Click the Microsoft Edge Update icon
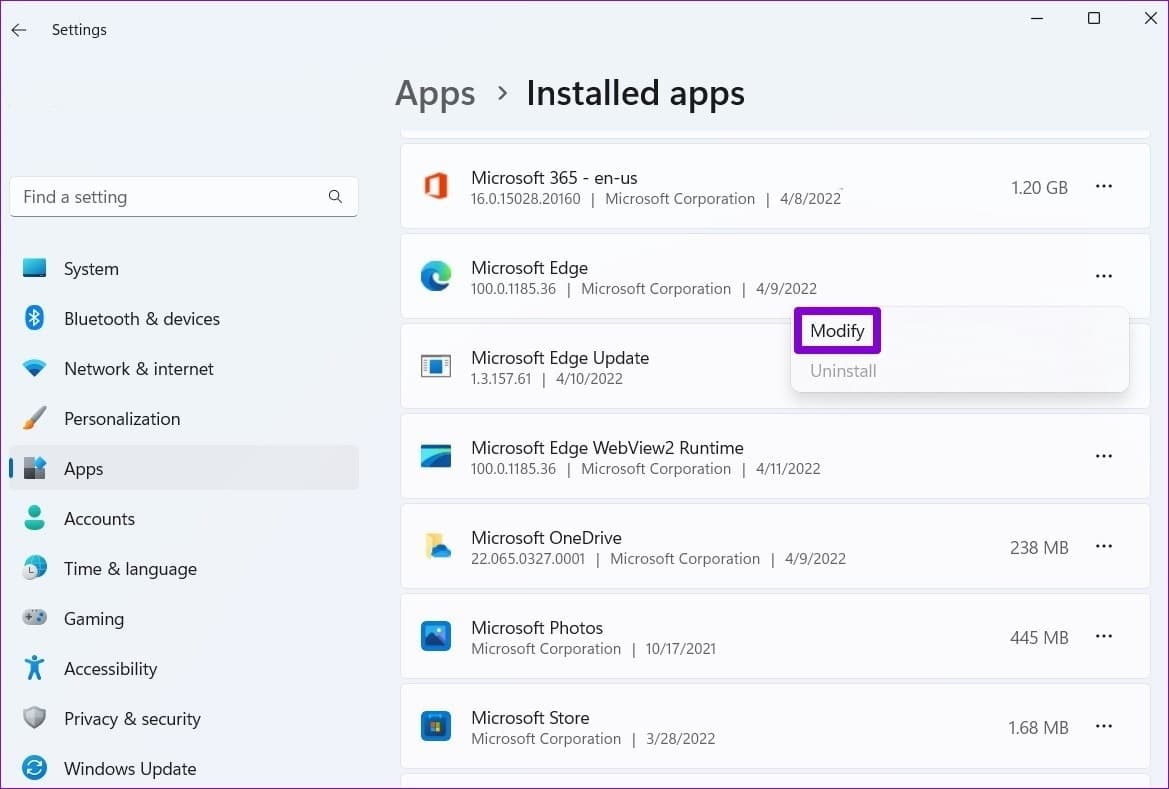The height and width of the screenshot is (789, 1169). point(435,367)
